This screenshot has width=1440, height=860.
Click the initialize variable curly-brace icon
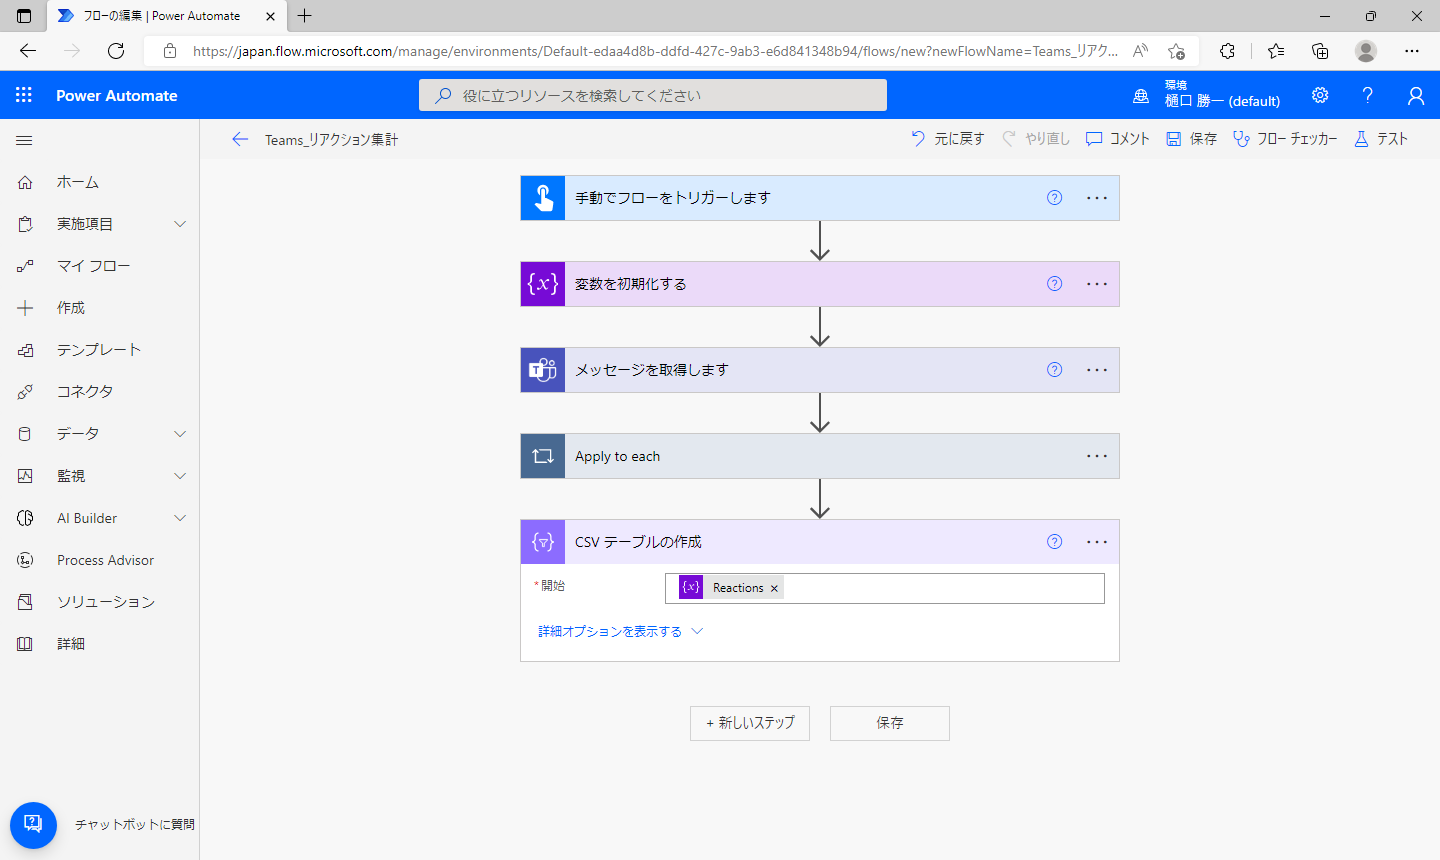pyautogui.click(x=543, y=284)
